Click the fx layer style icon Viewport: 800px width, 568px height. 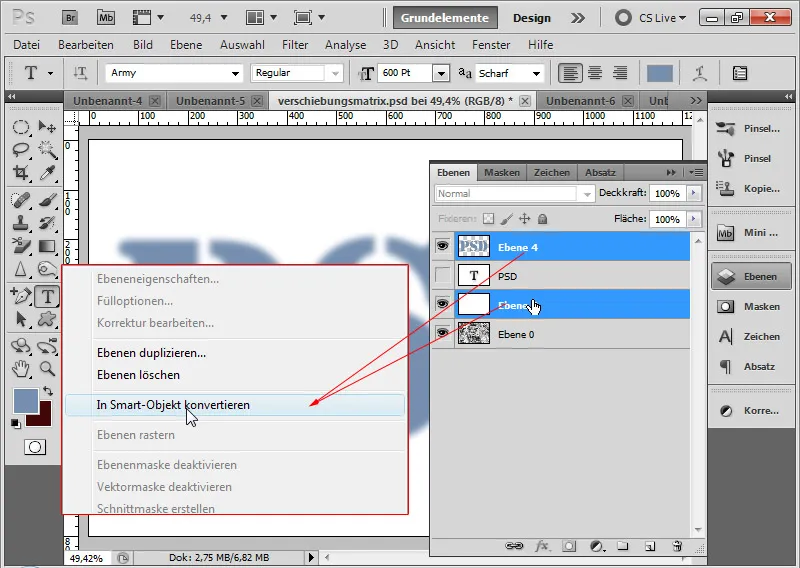542,546
